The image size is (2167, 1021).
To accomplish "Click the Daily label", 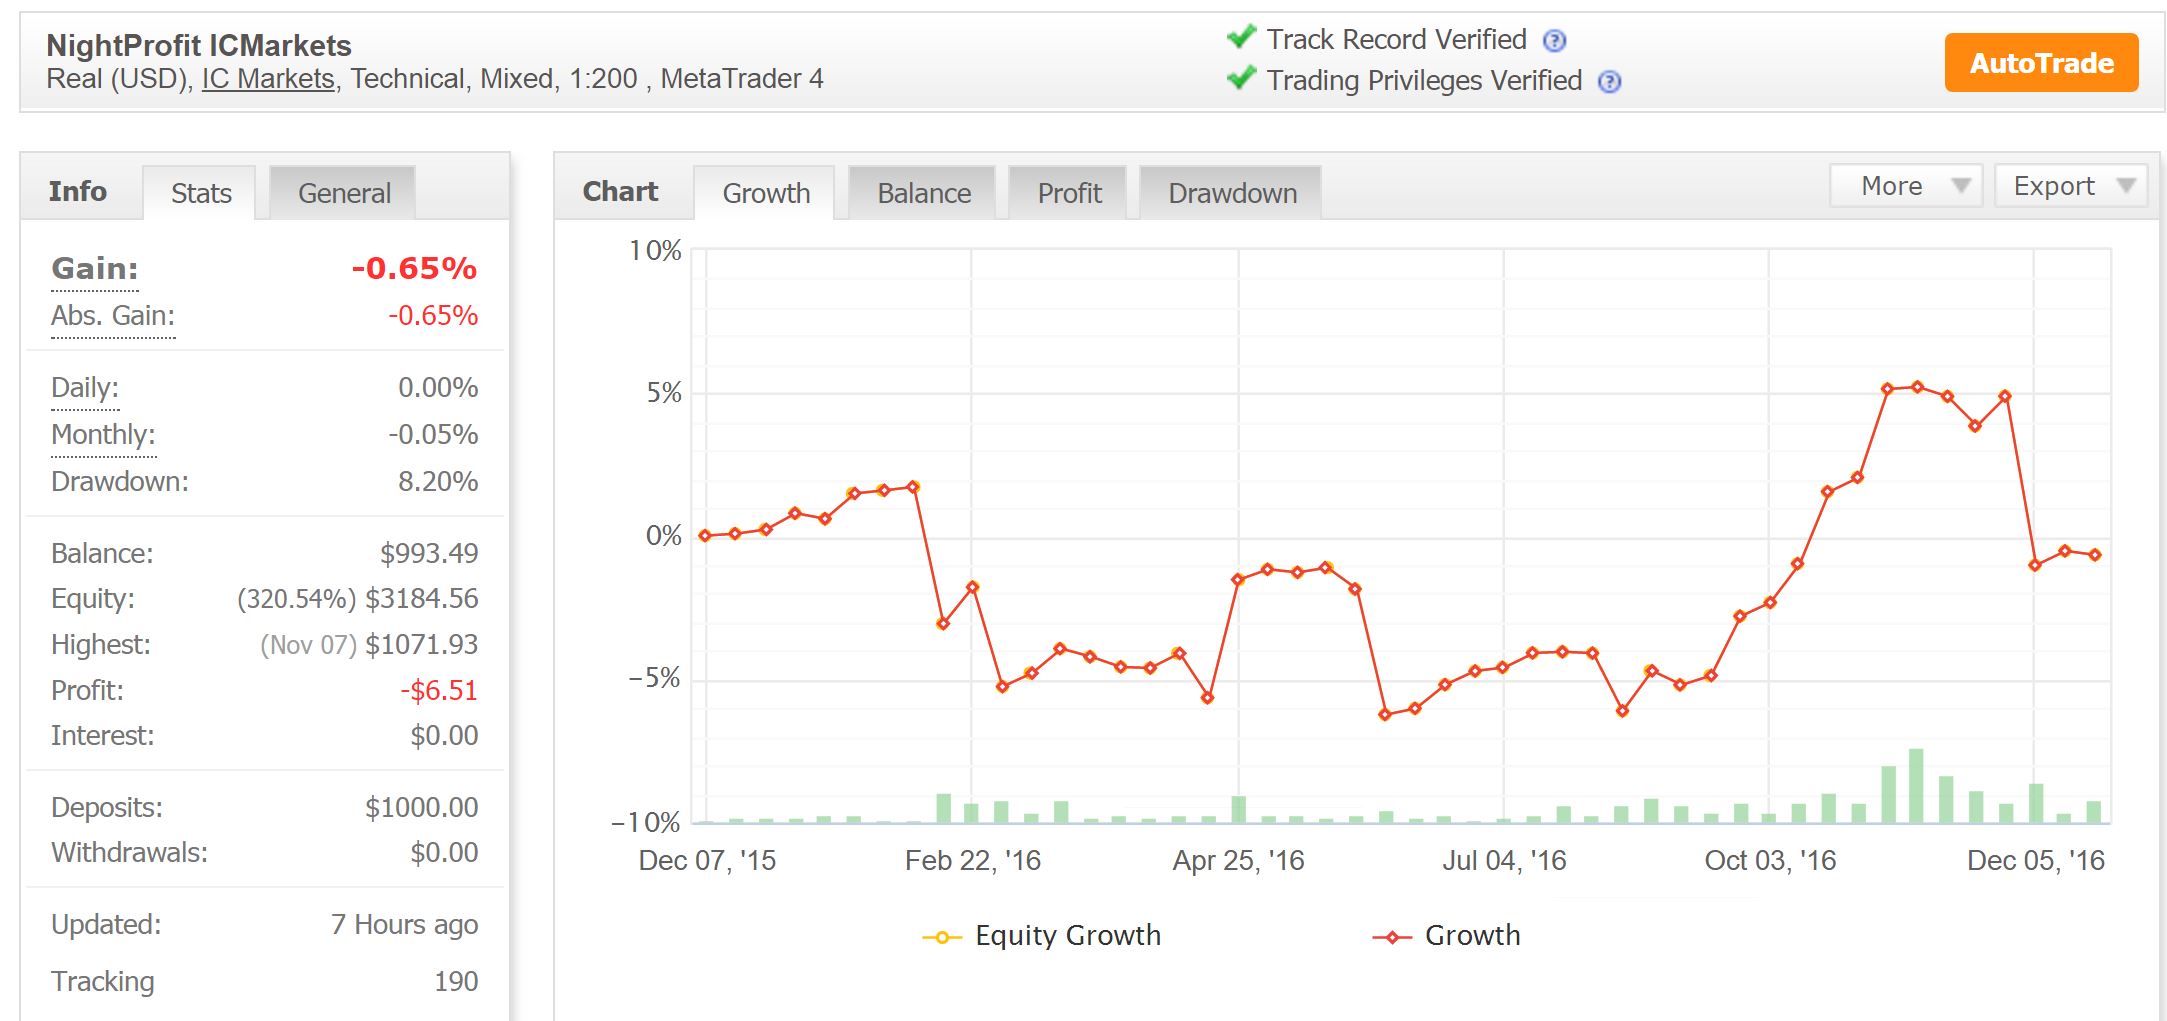I will [85, 388].
